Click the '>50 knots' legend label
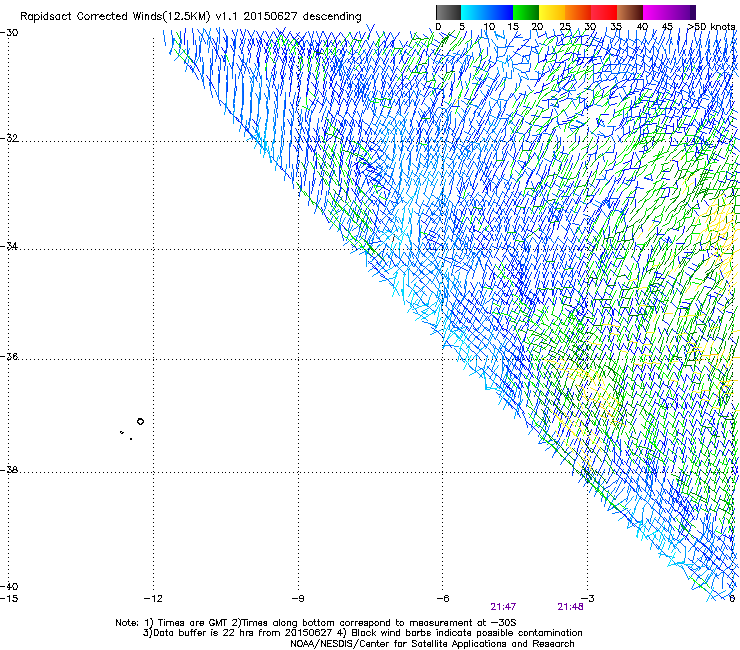Screen dimensions: 740x650 (x=711, y=27)
